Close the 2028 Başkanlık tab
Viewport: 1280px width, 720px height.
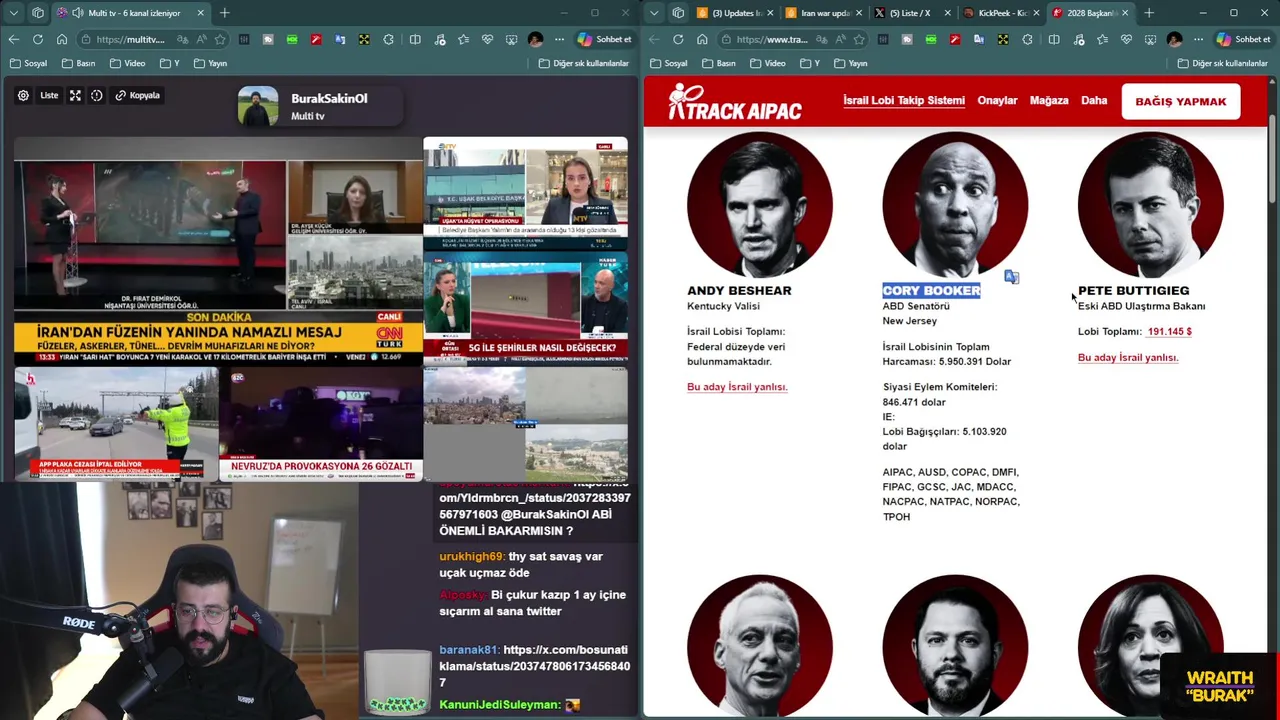coord(1125,13)
